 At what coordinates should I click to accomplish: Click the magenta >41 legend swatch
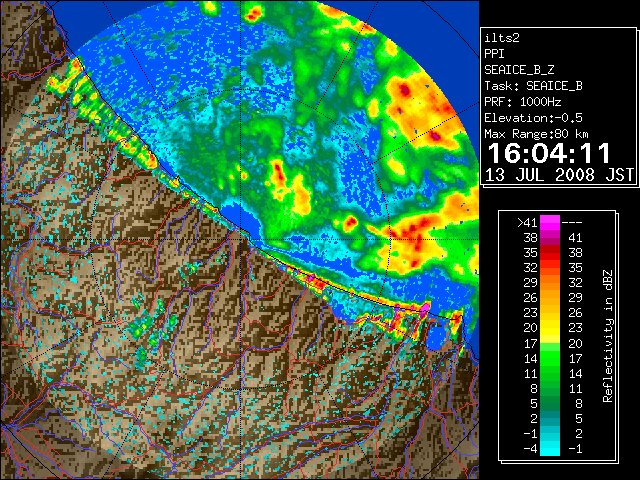[550, 223]
